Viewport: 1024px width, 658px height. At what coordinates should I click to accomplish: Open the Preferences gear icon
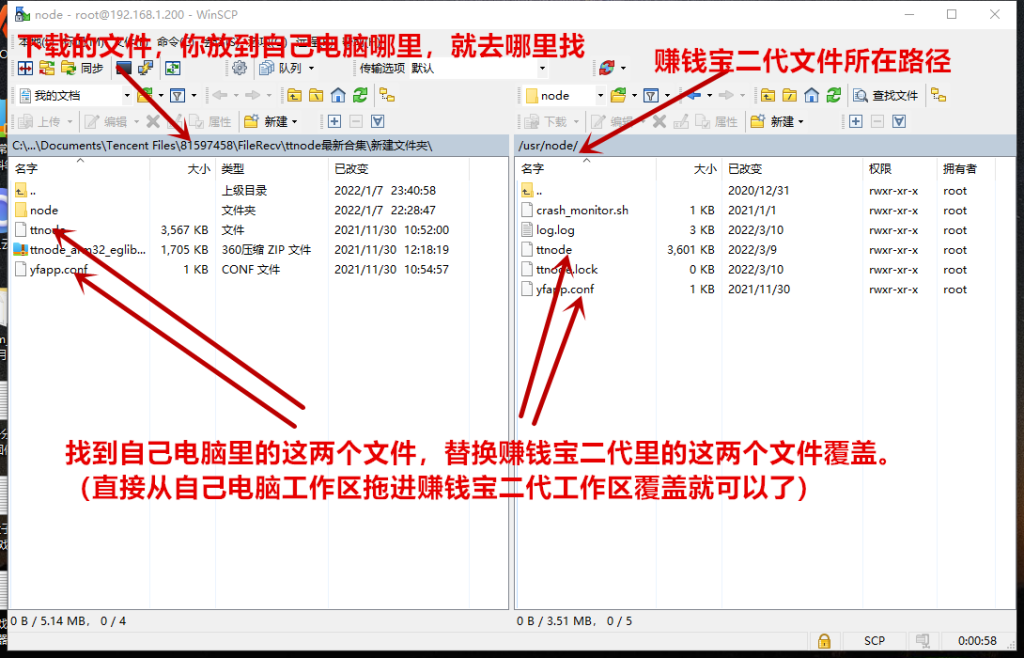239,68
